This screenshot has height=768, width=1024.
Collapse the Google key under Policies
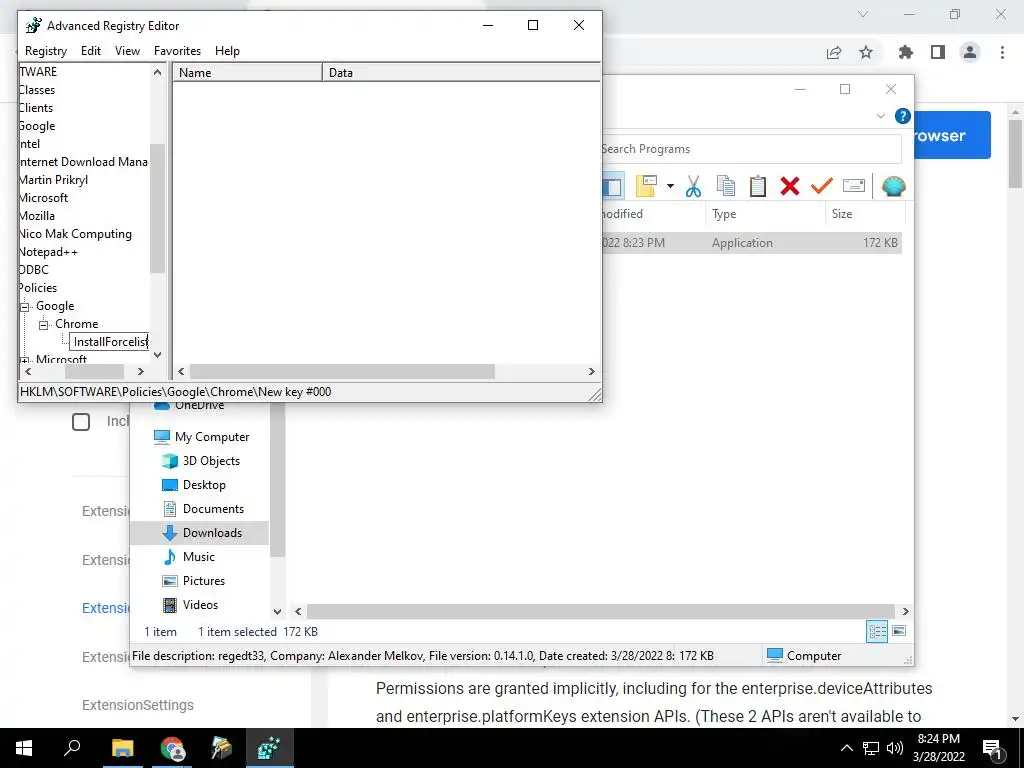(x=25, y=306)
